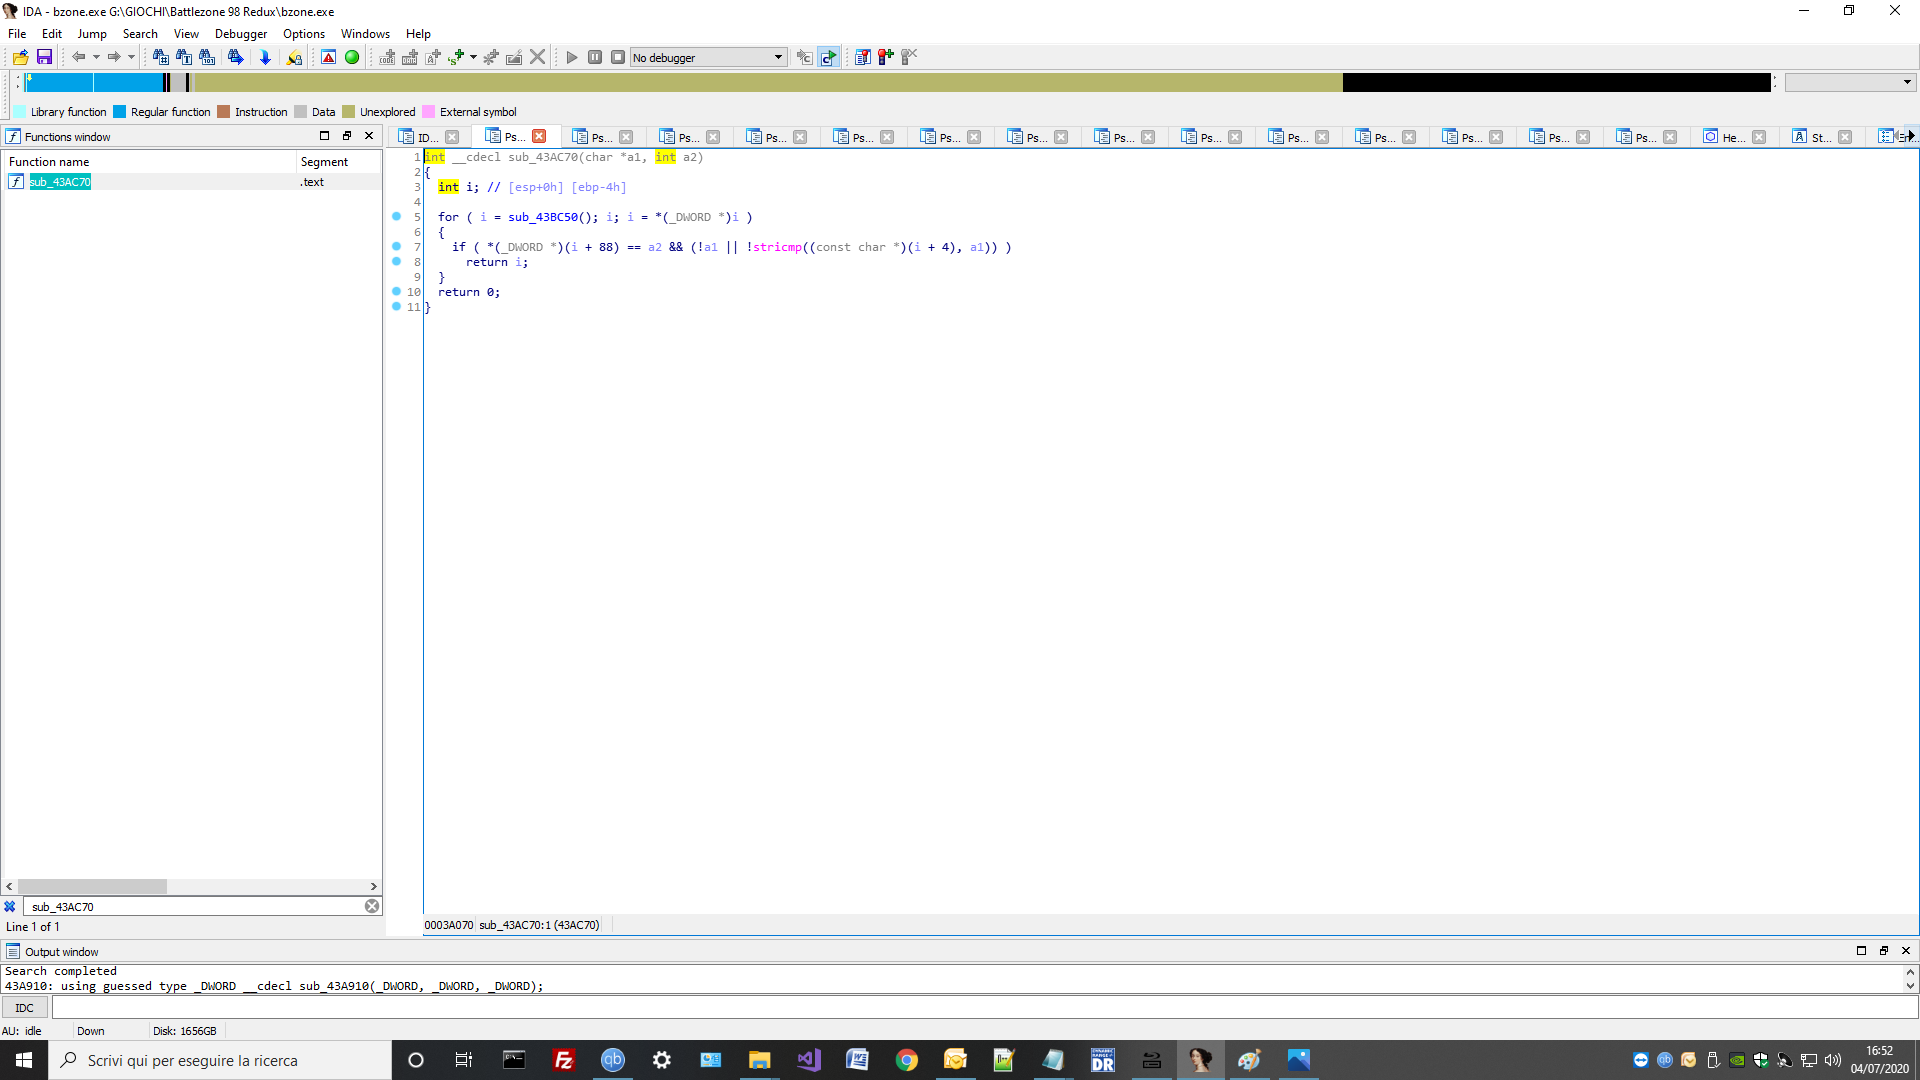Toggle the breakpoint marker at line 7

pos(397,246)
